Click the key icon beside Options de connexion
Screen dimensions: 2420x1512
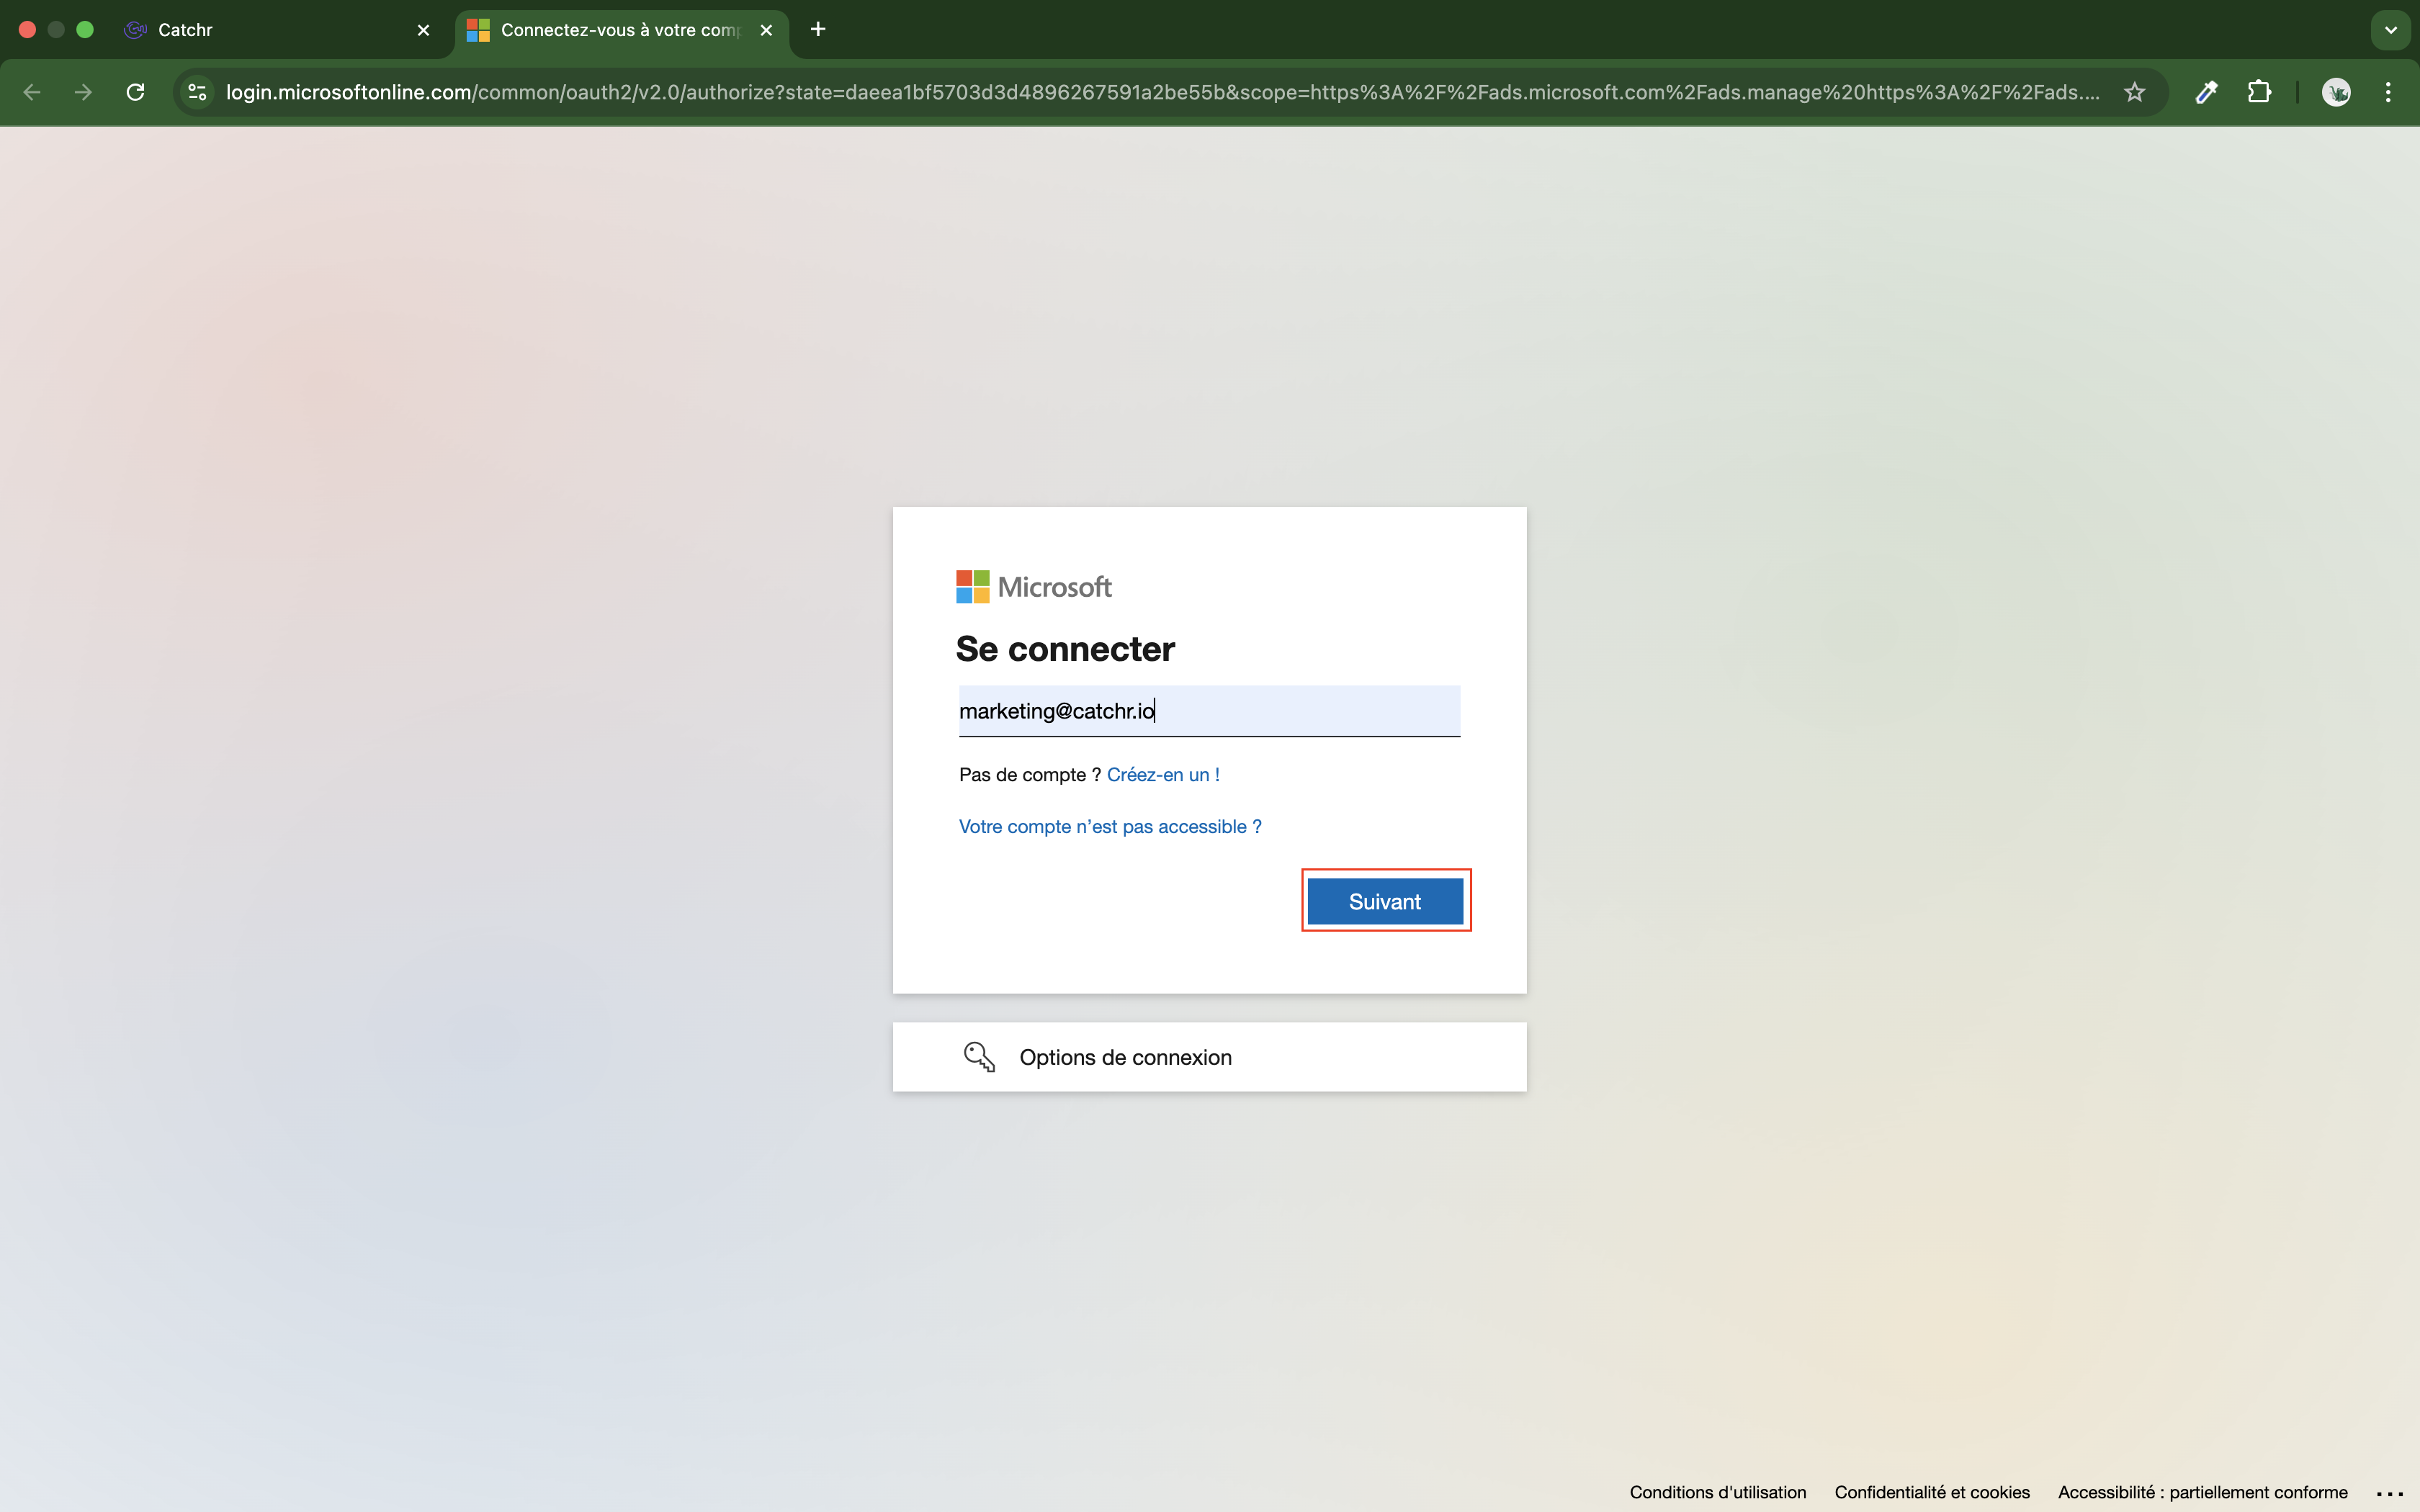click(x=979, y=1057)
